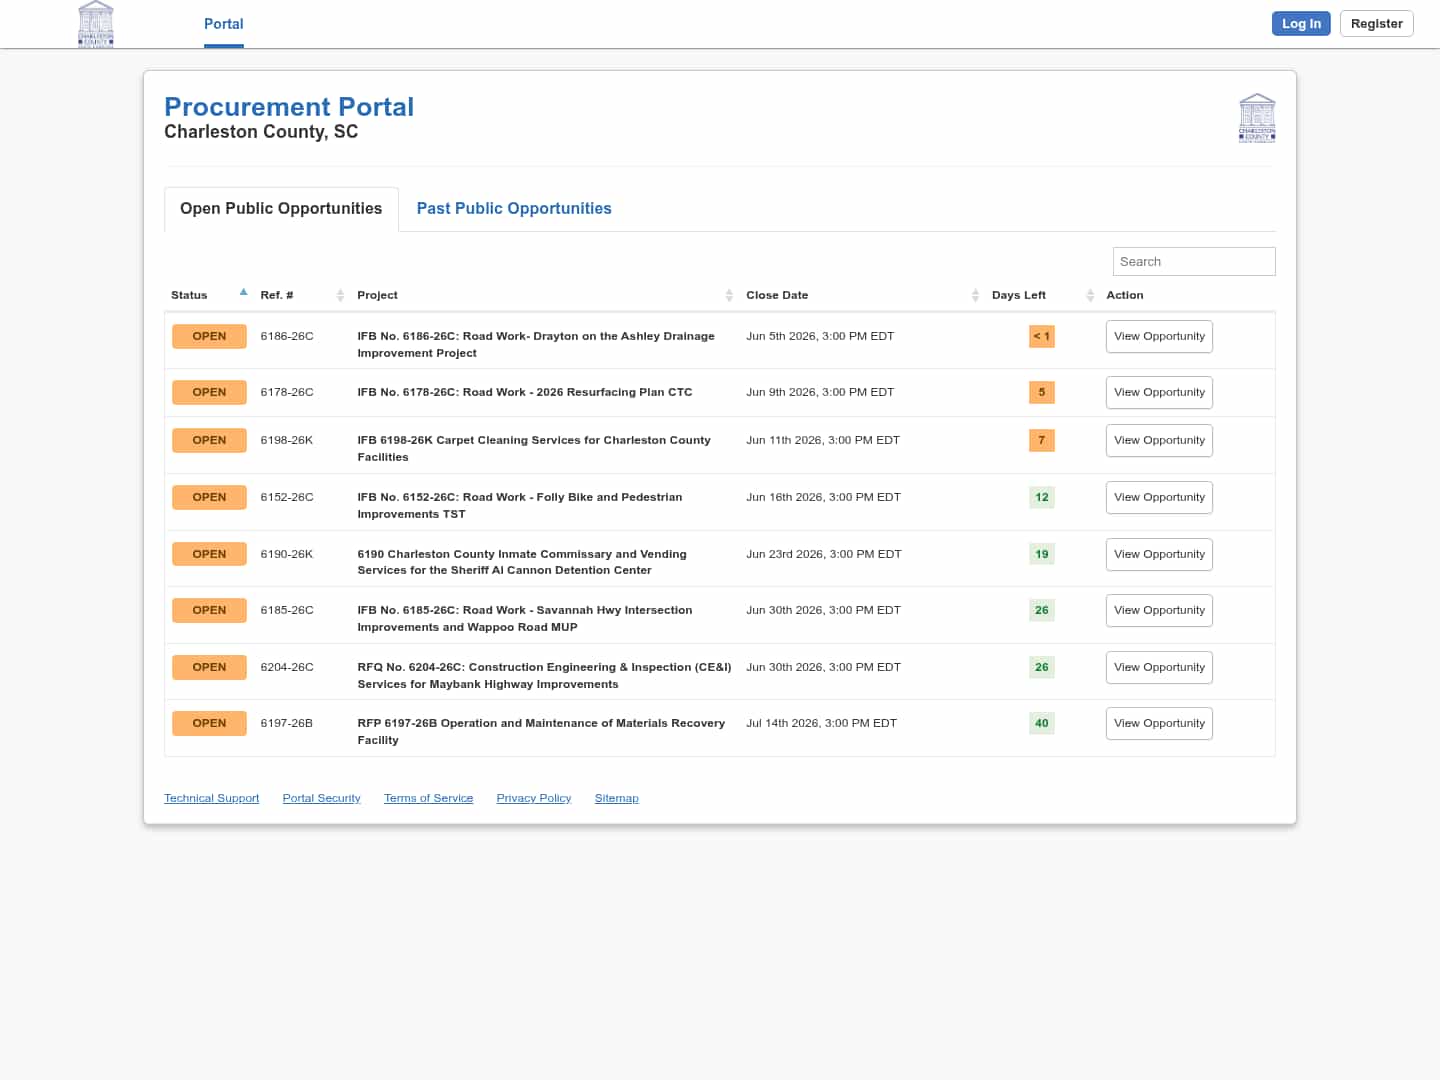Open the Portal navigation tab

click(x=224, y=24)
